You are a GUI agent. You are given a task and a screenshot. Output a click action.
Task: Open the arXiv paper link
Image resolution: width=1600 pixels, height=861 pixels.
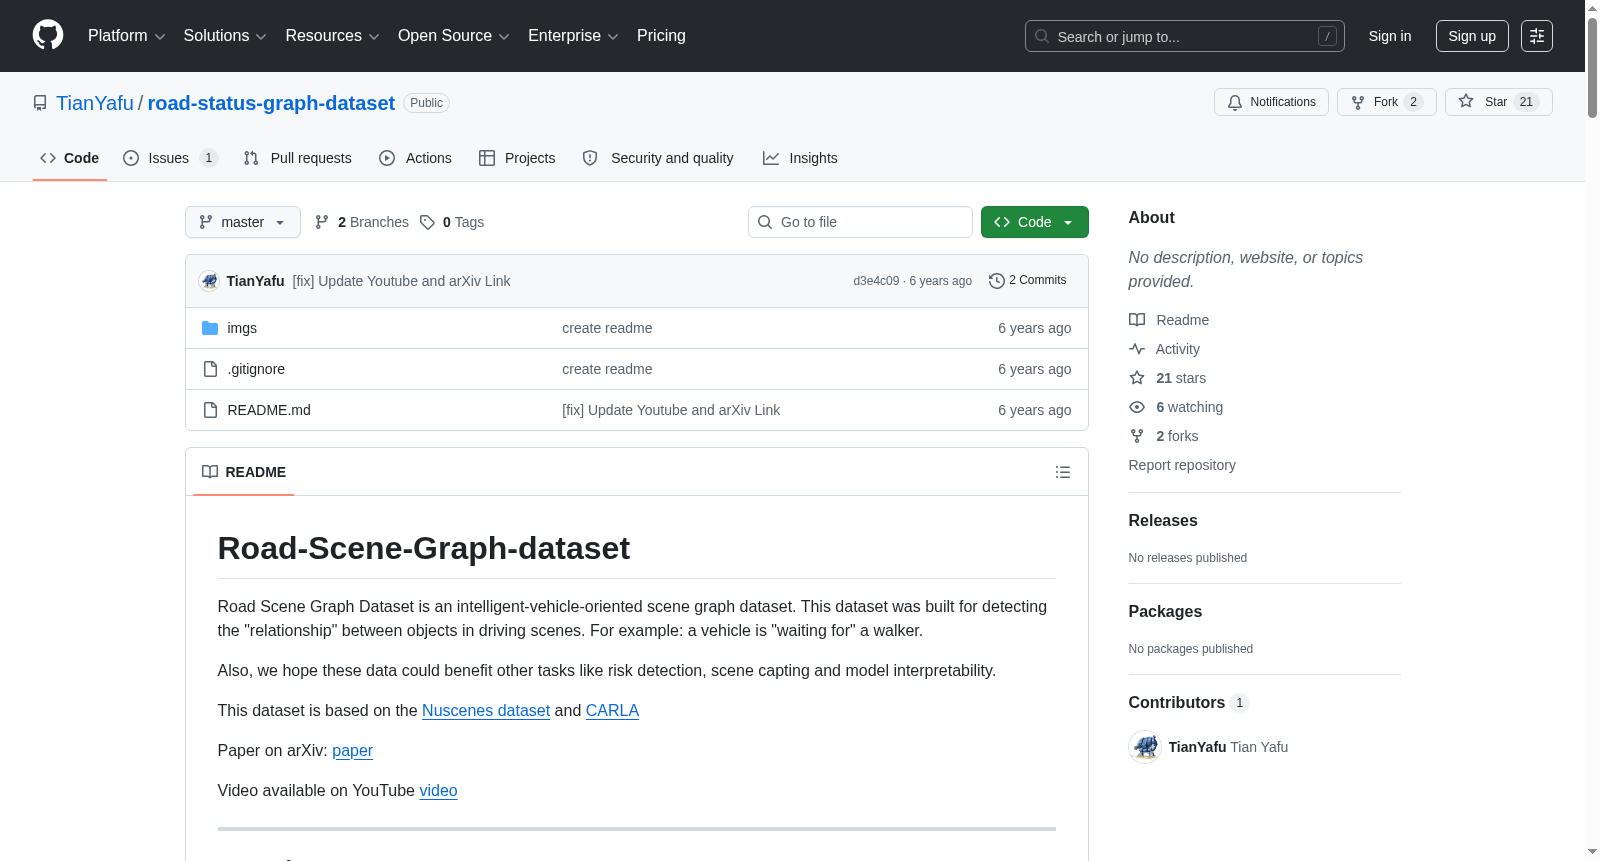[352, 750]
